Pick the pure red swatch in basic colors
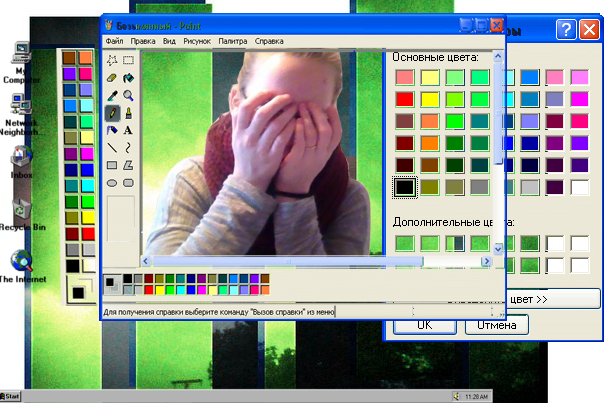 pyautogui.click(x=404, y=99)
